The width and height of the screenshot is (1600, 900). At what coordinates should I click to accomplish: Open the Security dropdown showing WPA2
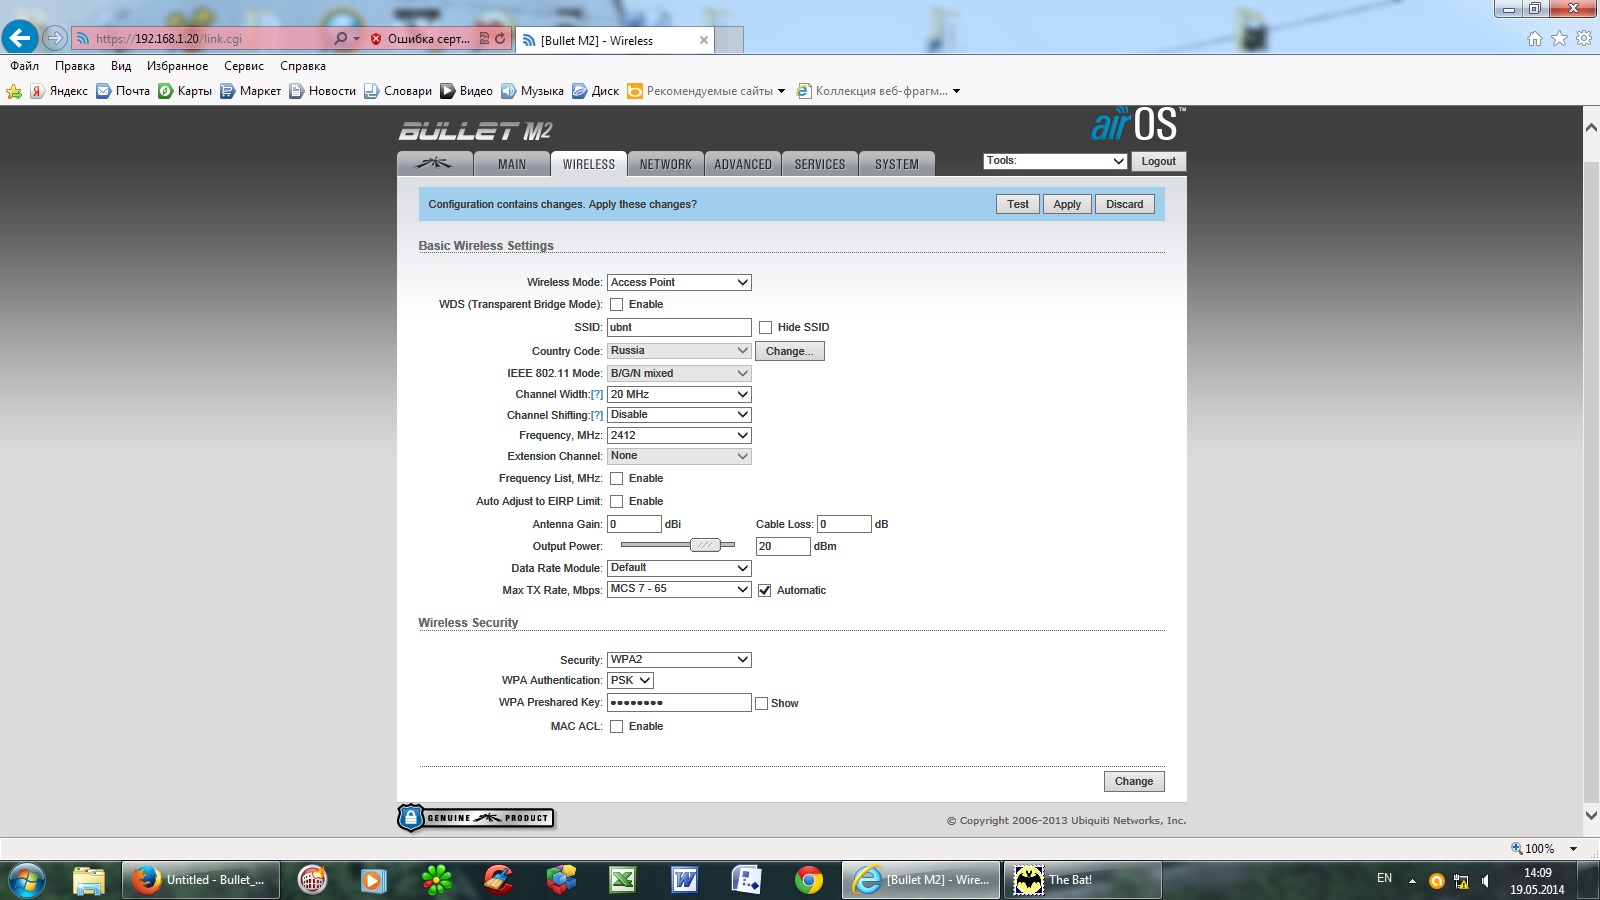pyautogui.click(x=679, y=660)
